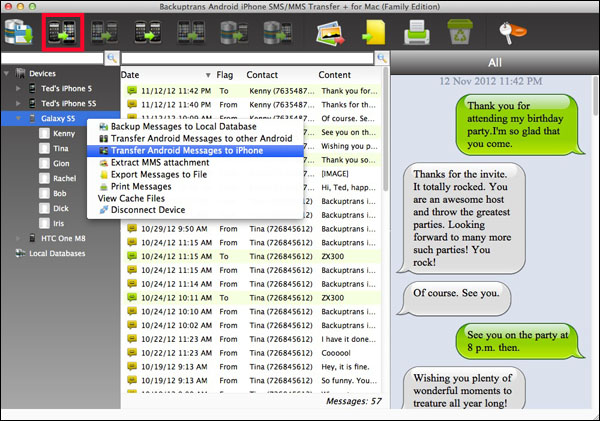
Task: Click the phone icon beside Ted's iPhone 5
Action: point(33,88)
